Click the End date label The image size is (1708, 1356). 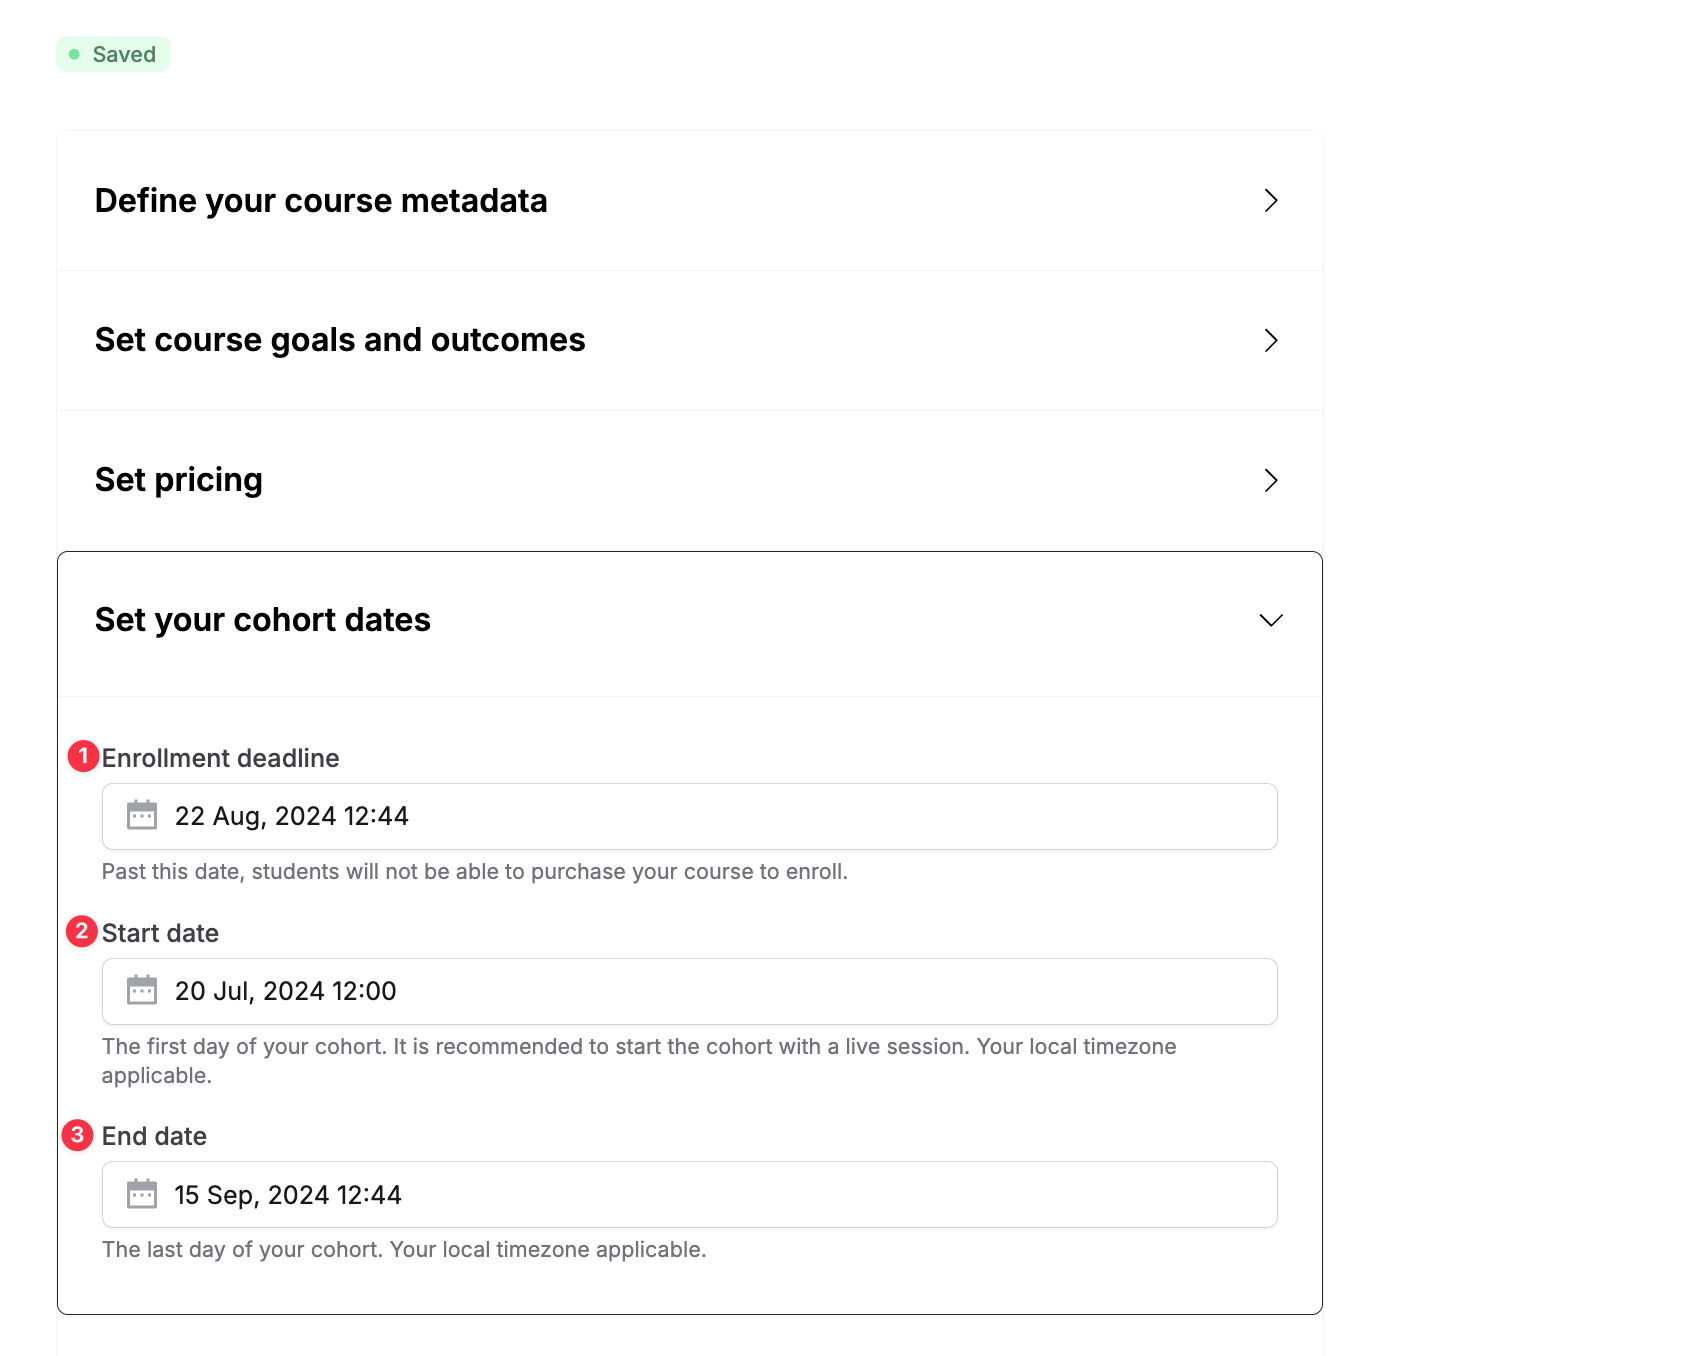coord(155,1137)
